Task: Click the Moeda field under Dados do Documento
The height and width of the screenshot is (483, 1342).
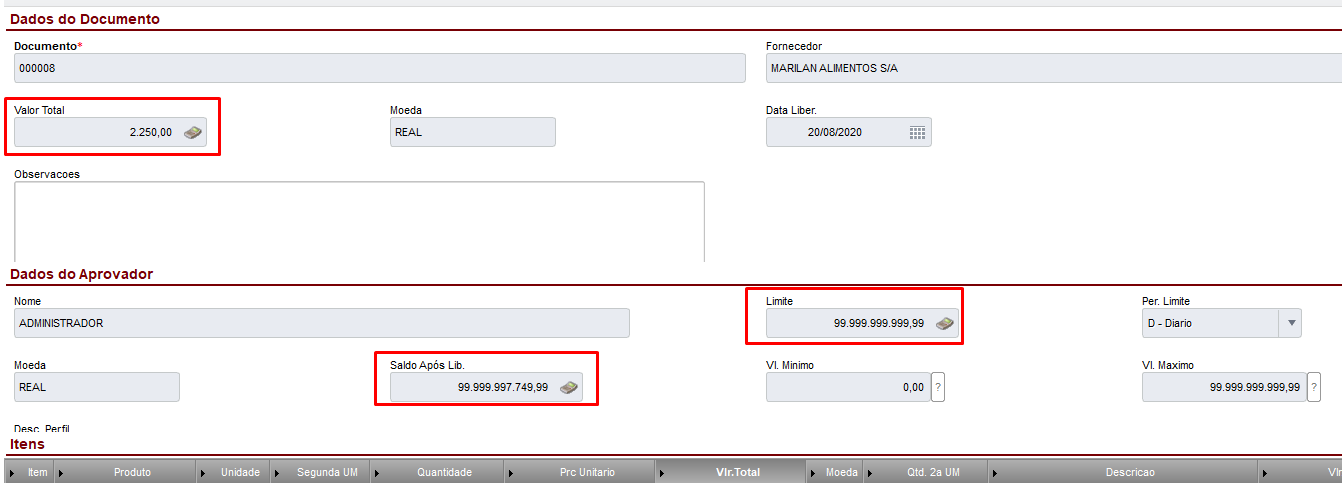Action: pos(473,132)
